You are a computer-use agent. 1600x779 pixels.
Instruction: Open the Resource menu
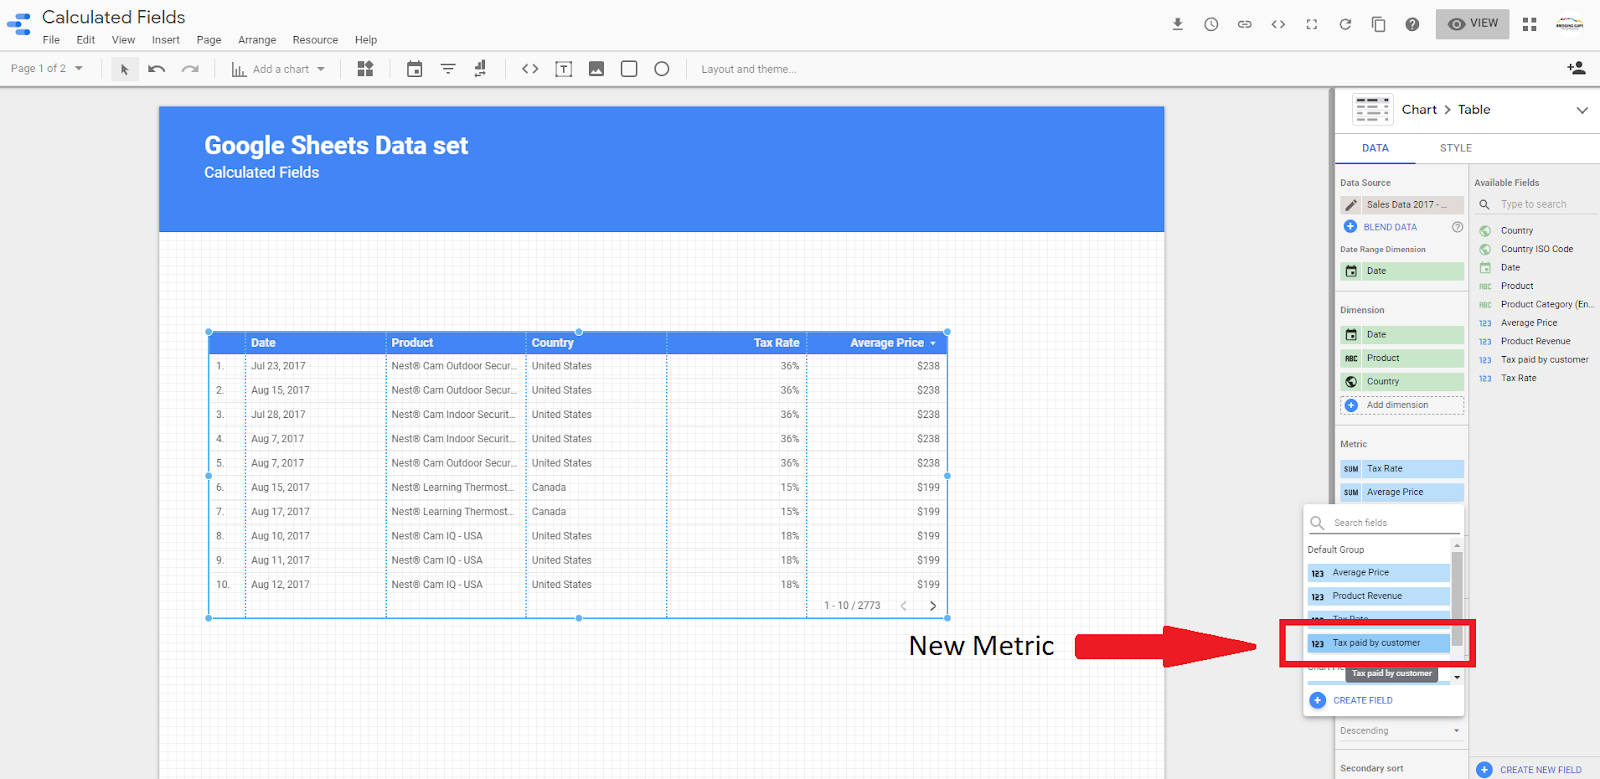click(x=315, y=40)
